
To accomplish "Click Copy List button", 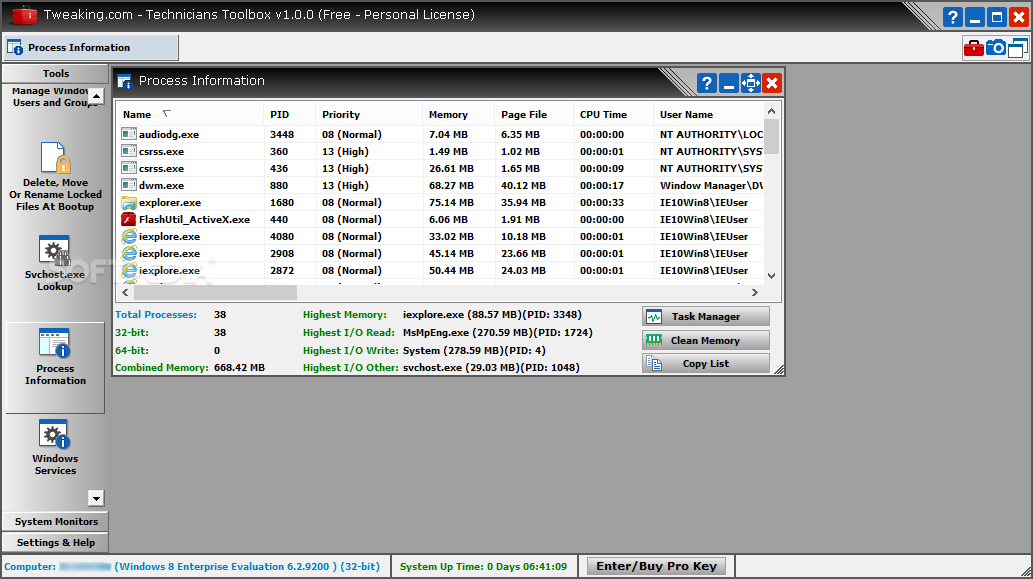I will 706,364.
